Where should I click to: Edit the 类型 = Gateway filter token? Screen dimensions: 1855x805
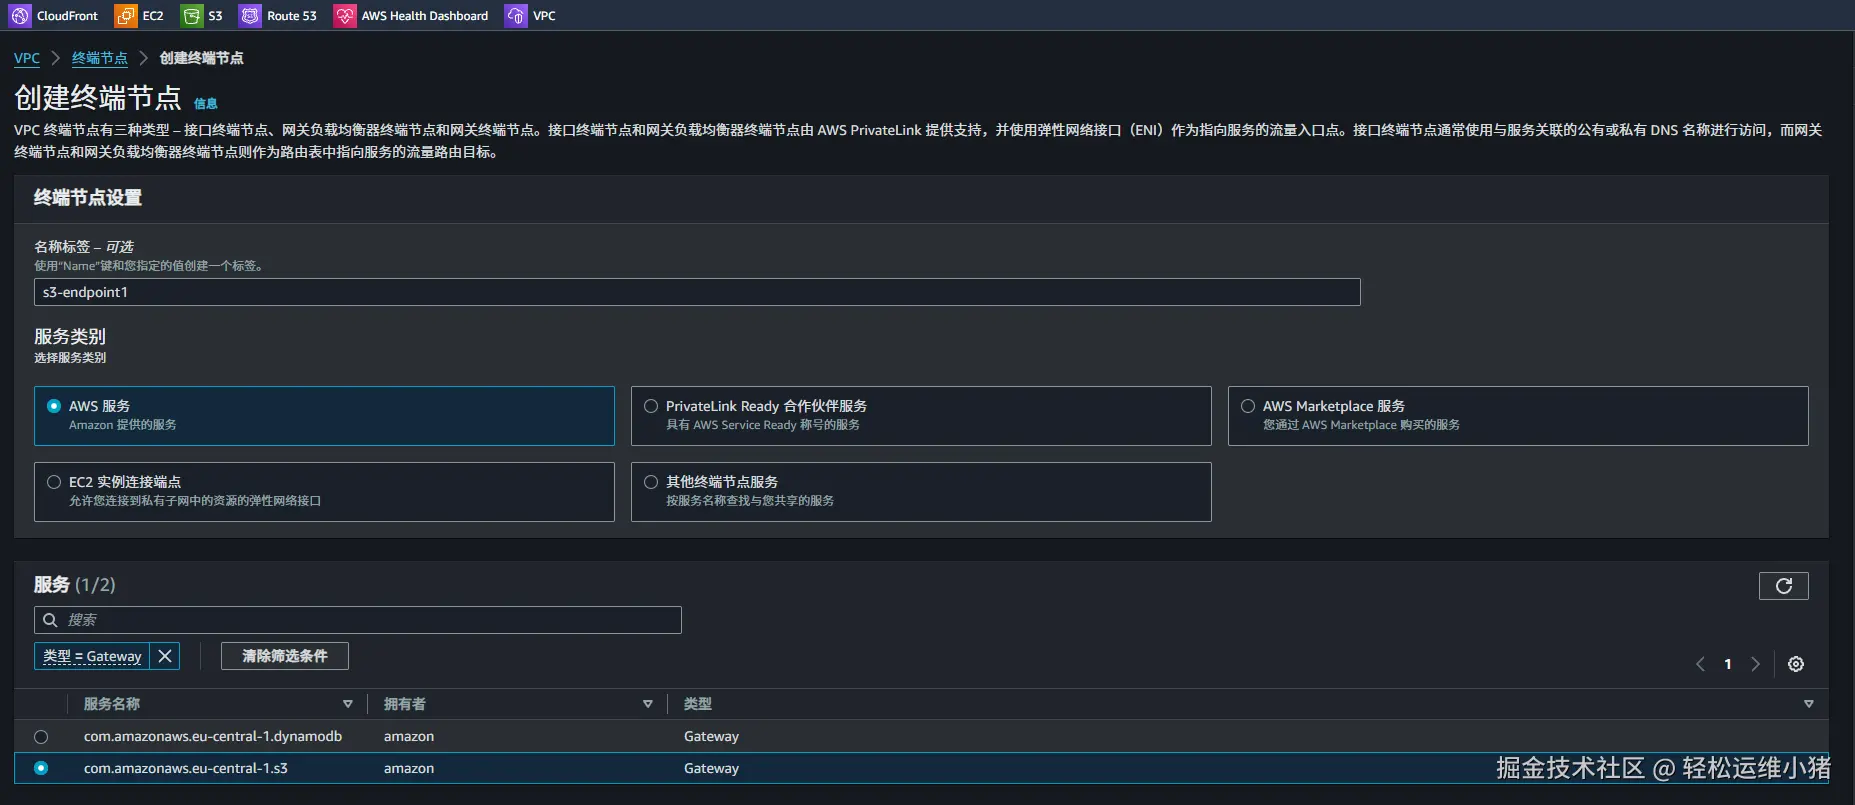click(x=92, y=656)
